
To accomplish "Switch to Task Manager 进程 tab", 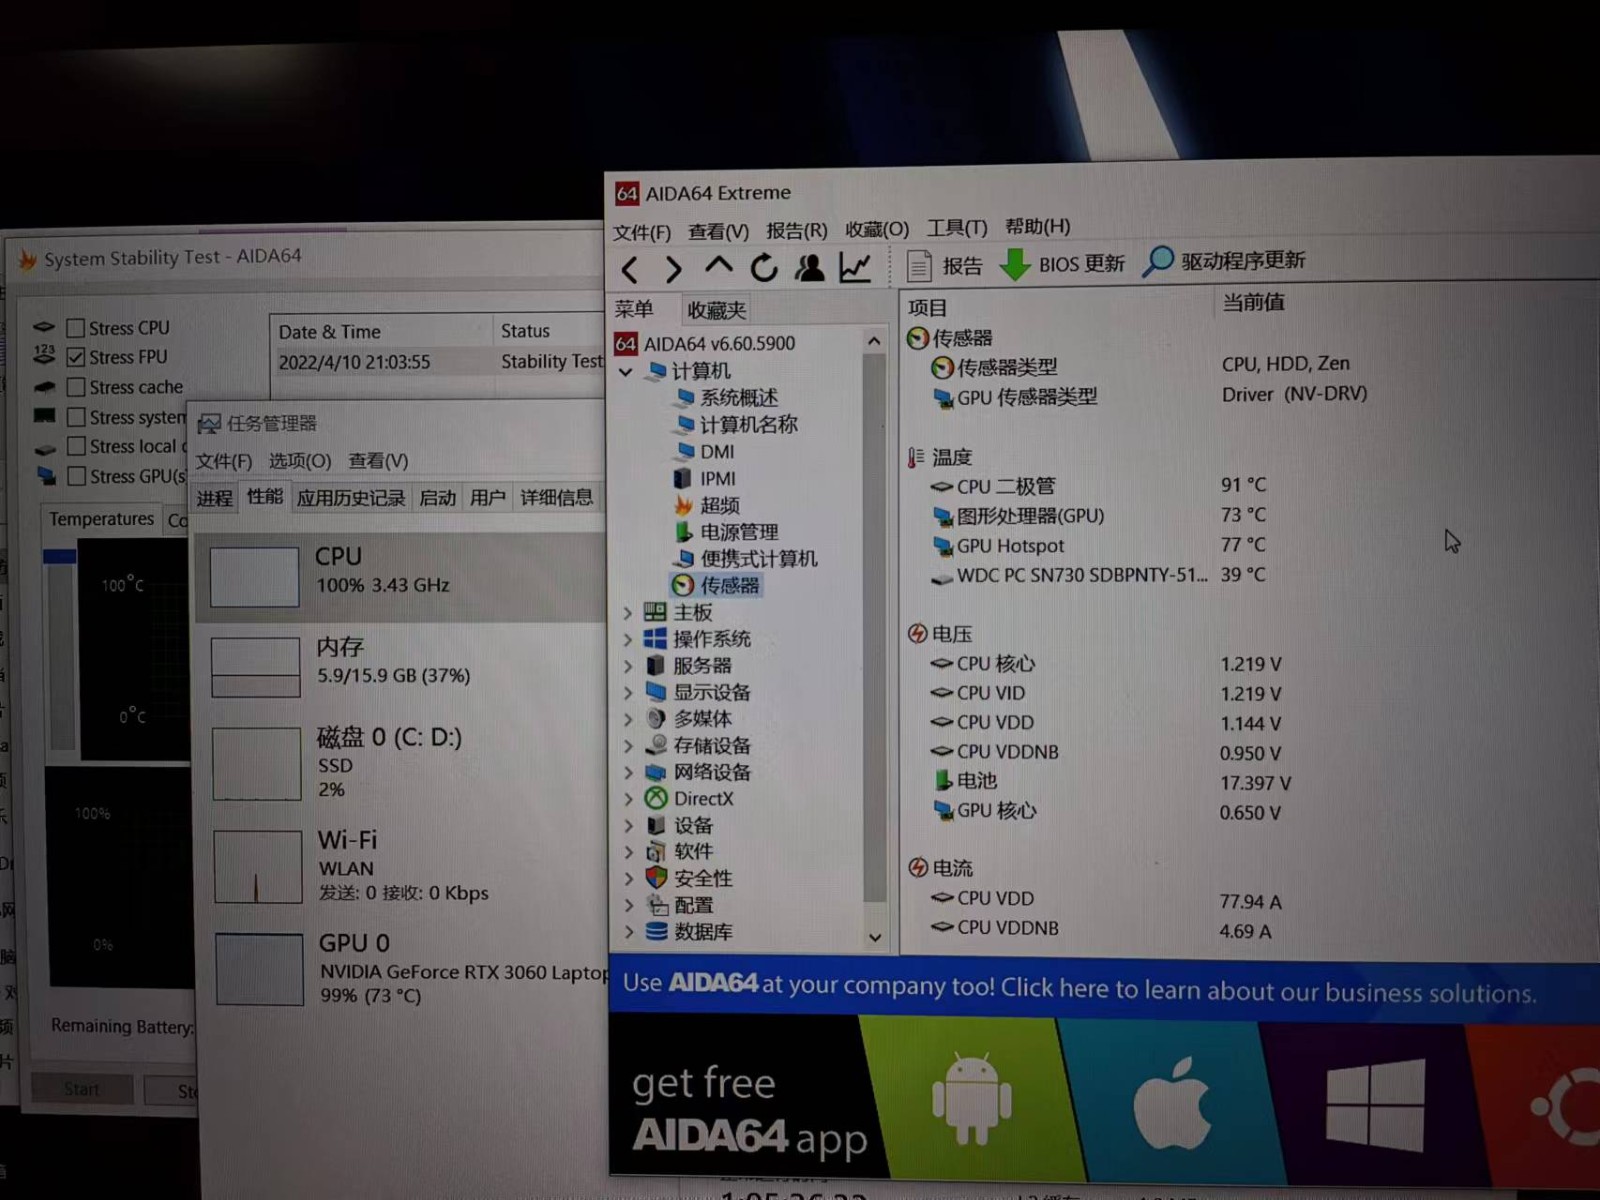I will point(214,498).
